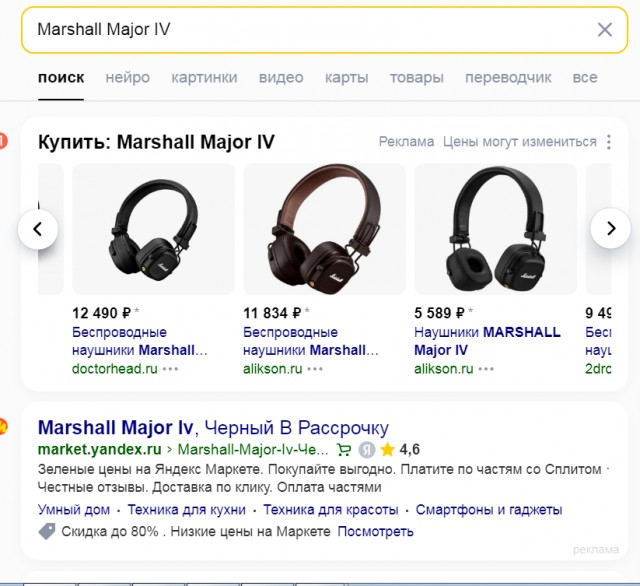Viewport: 640px width, 586px height.
Task: Click the market.yandex.ru domain link
Action: [x=100, y=449]
